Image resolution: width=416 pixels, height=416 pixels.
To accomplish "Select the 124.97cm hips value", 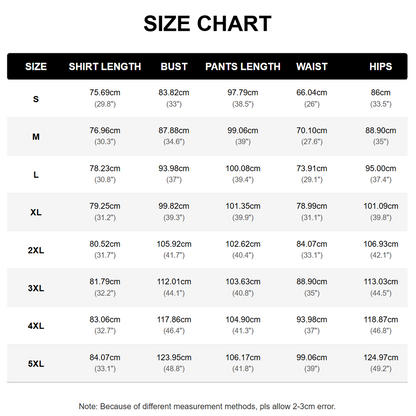I will pos(381,358).
